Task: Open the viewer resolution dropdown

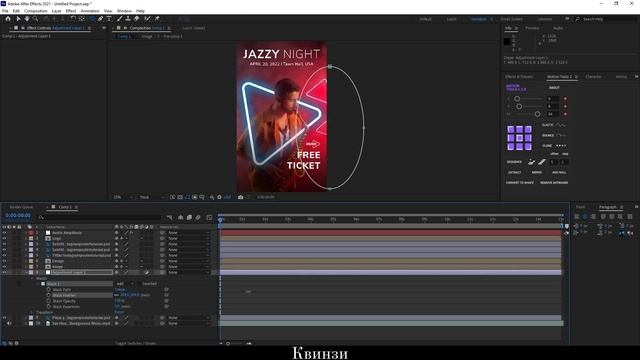Action: point(151,197)
